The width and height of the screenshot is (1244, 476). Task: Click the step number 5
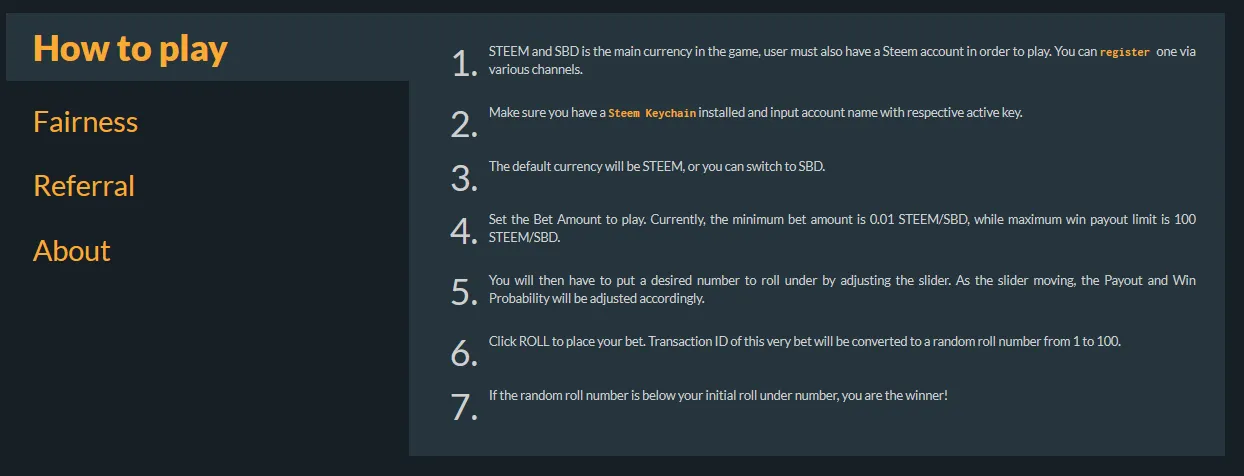(x=464, y=293)
